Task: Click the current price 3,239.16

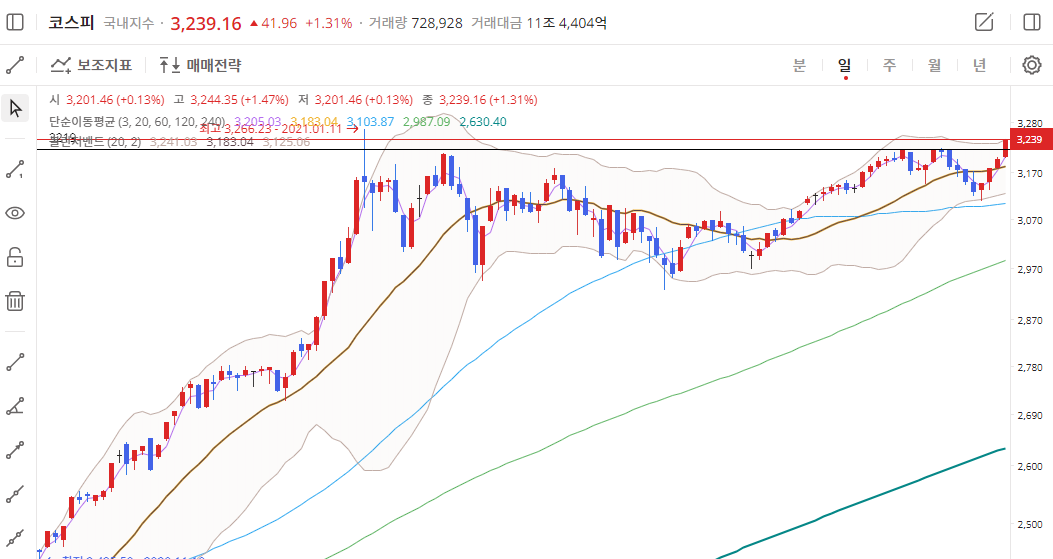Action: pyautogui.click(x=205, y=24)
